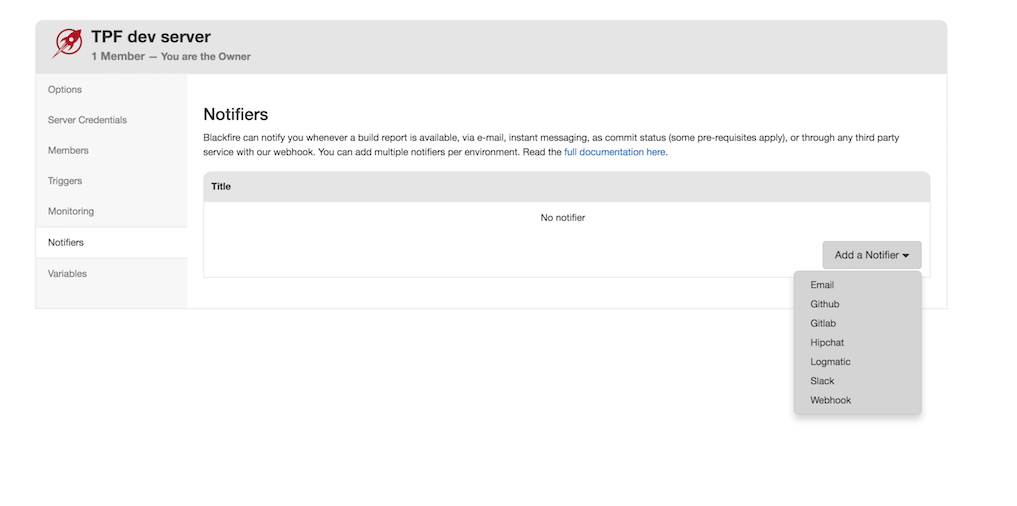Click the TPF dev server heading
This screenshot has height=506, width=1017.
pos(151,37)
